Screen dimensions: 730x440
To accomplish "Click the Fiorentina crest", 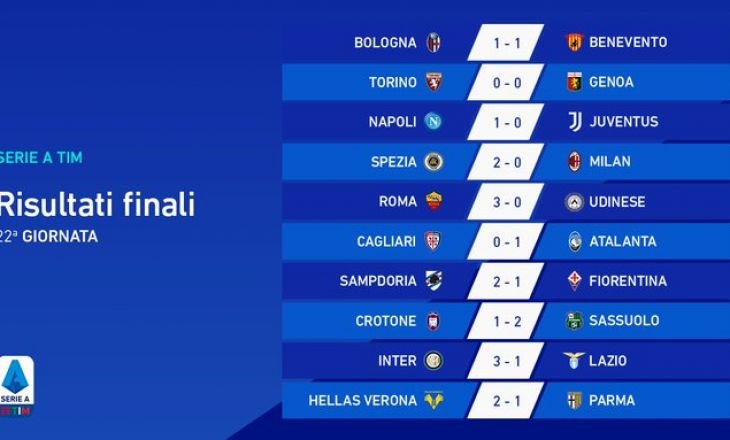I will point(574,281).
